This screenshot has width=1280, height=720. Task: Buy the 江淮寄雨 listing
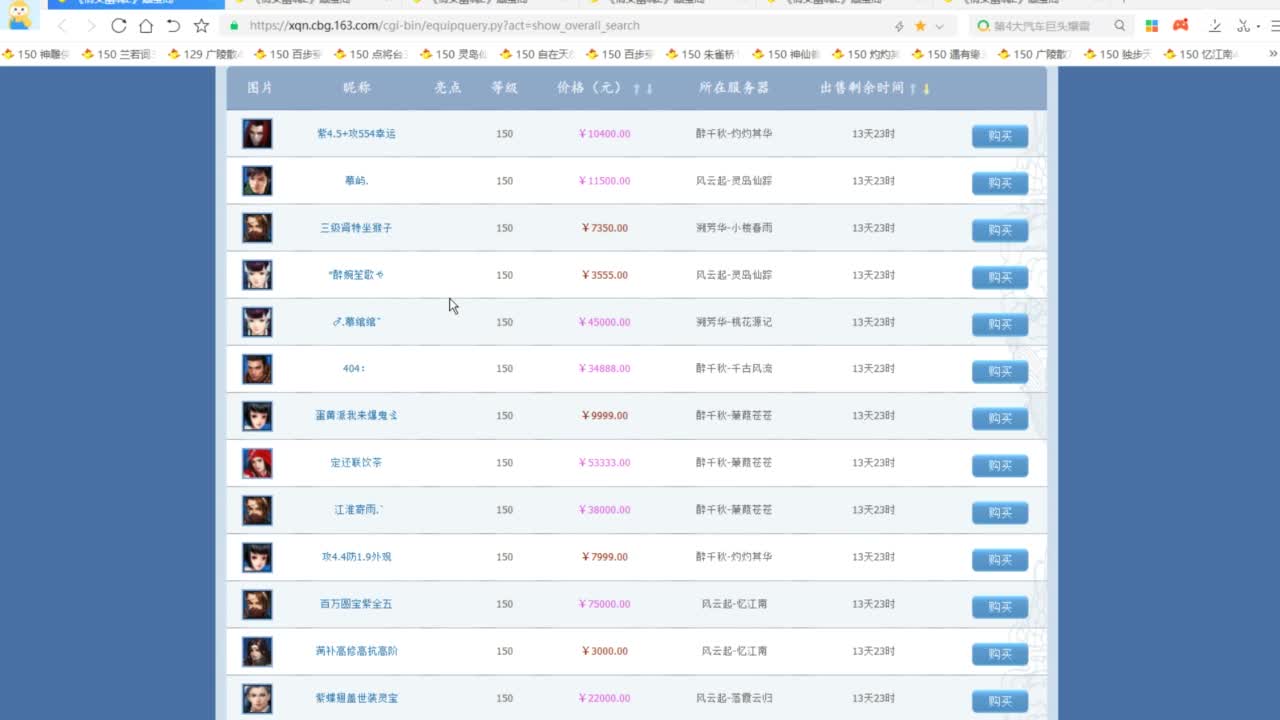point(1000,512)
